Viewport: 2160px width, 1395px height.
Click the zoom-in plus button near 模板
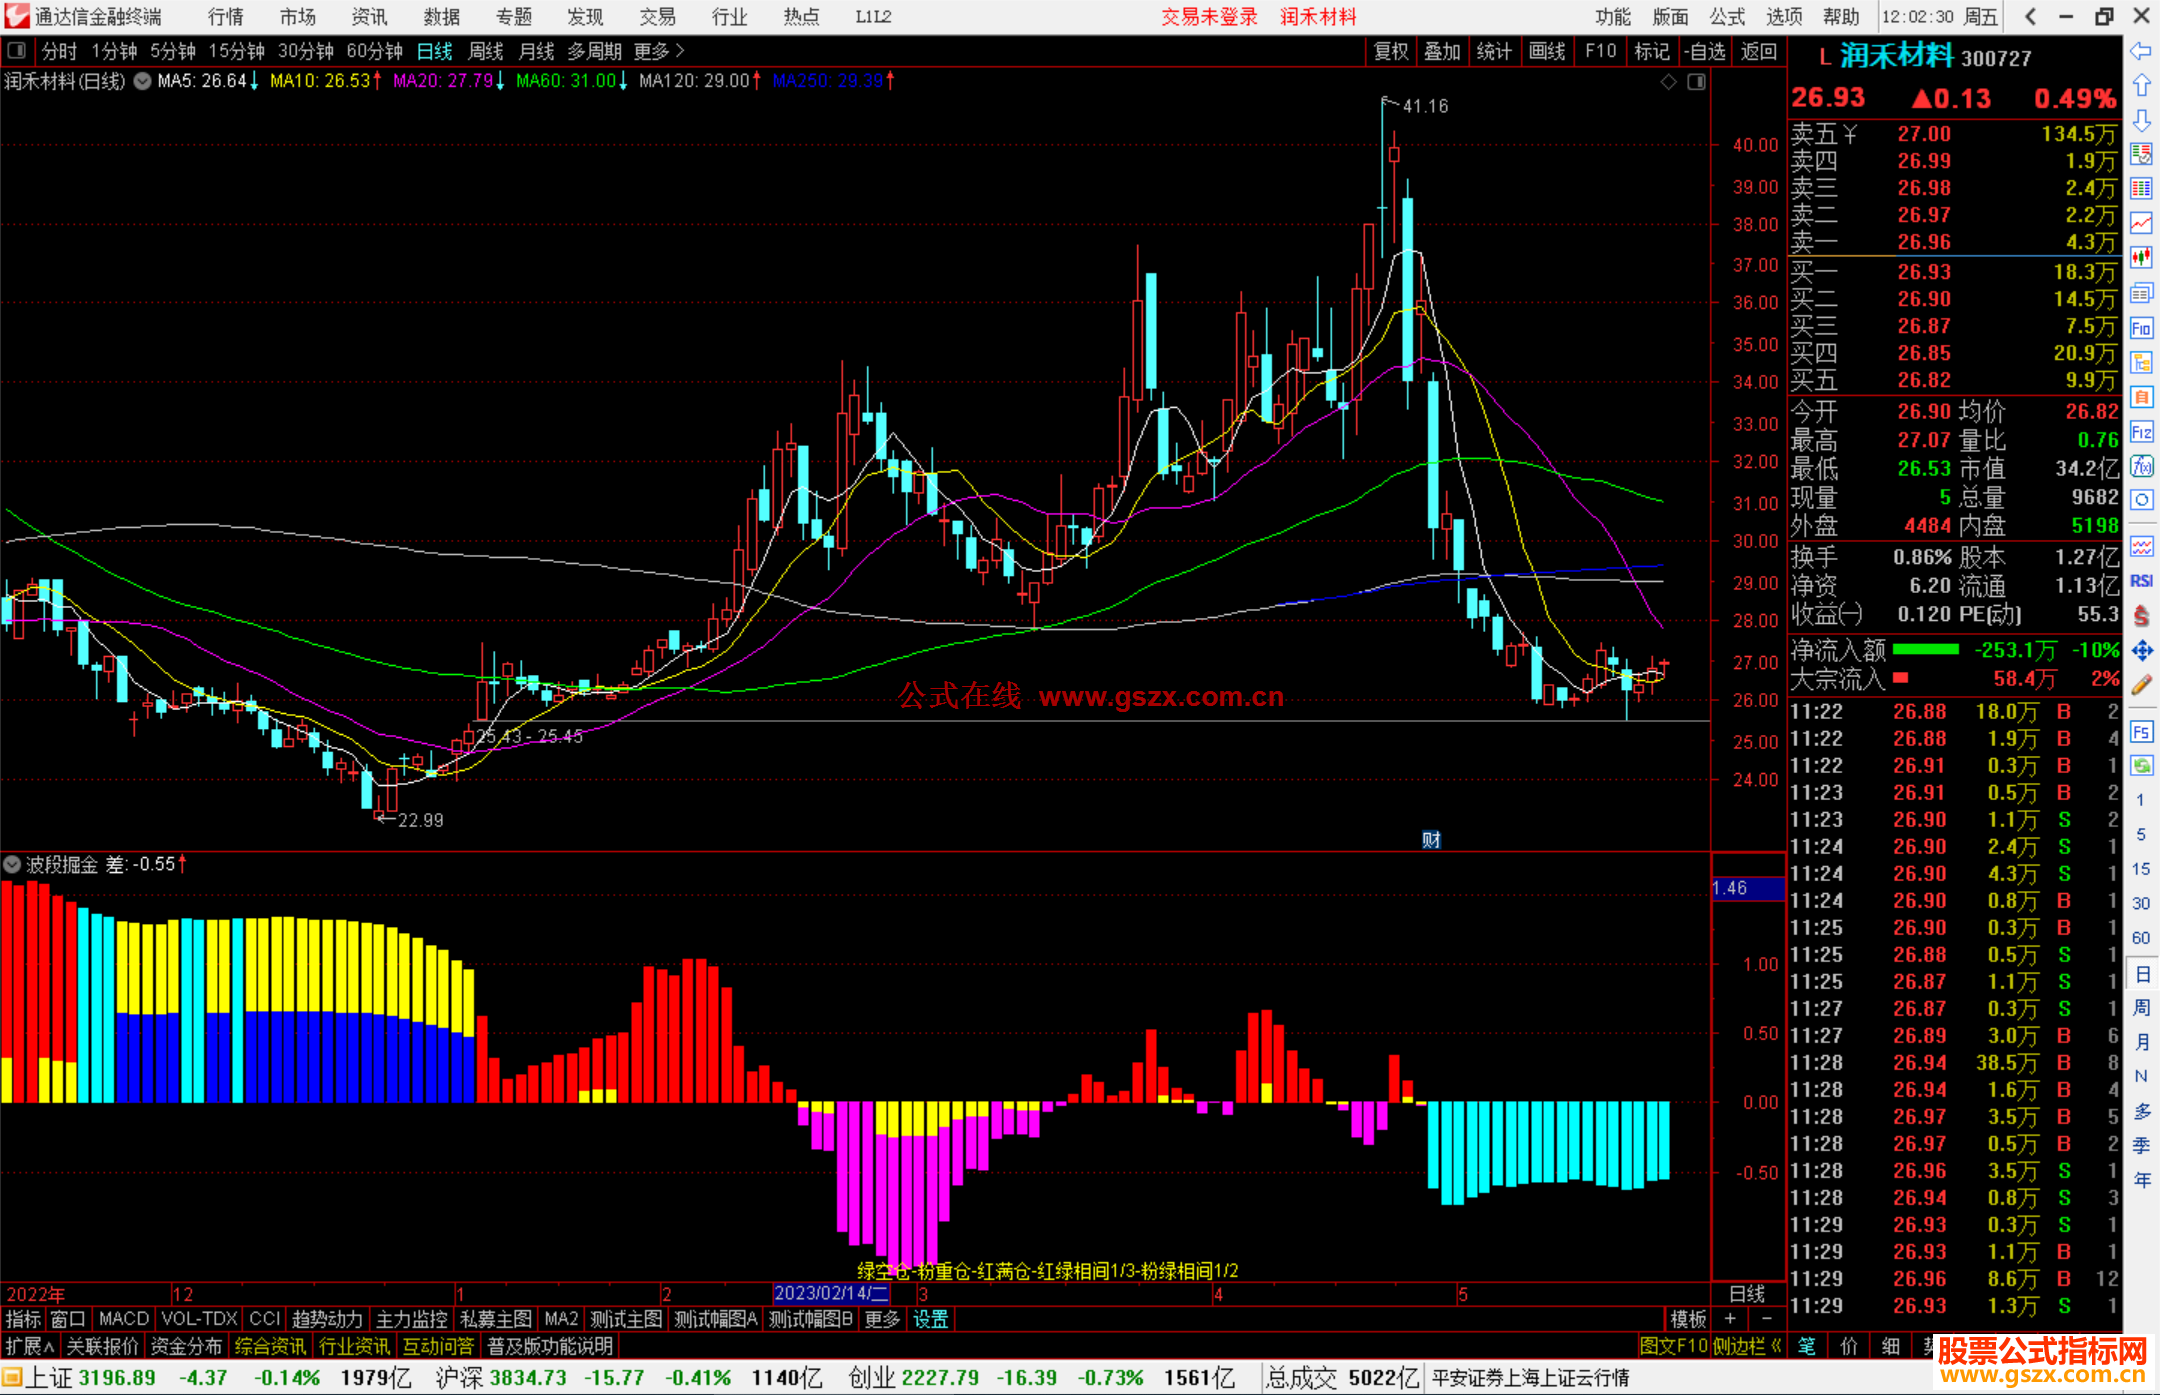point(1730,1319)
